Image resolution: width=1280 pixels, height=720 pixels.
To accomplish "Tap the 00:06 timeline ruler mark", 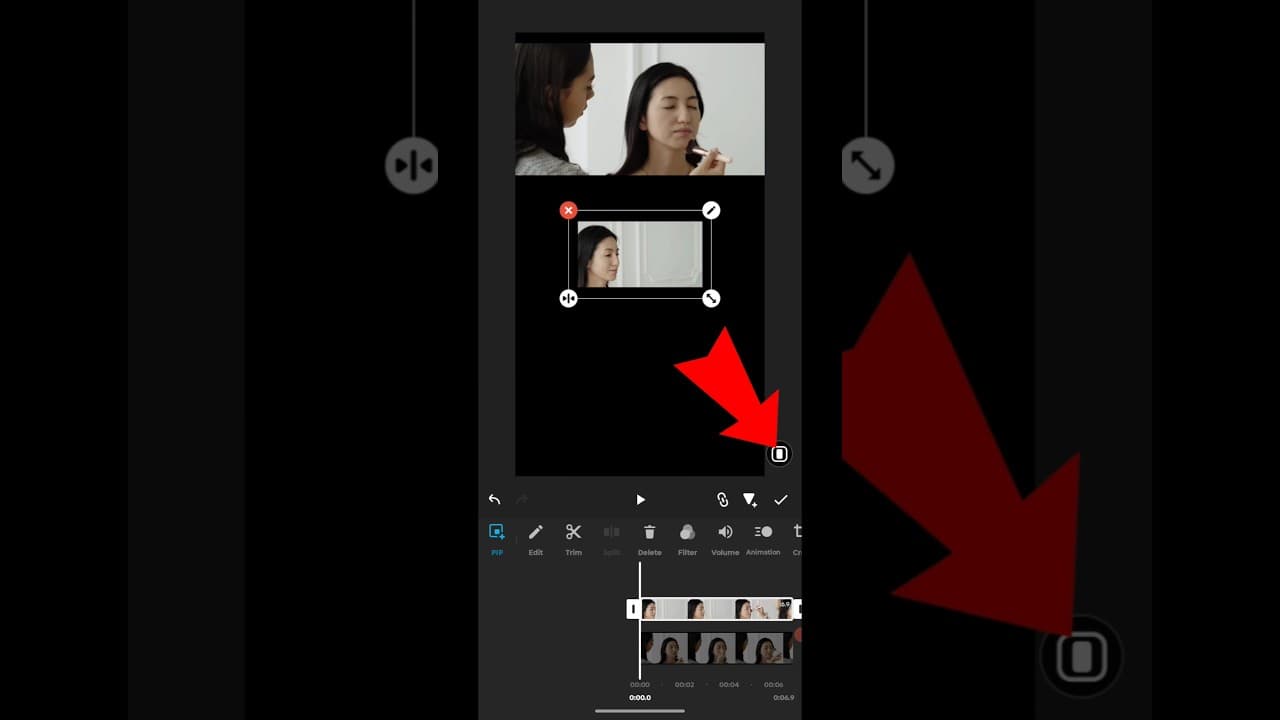I will 773,685.
